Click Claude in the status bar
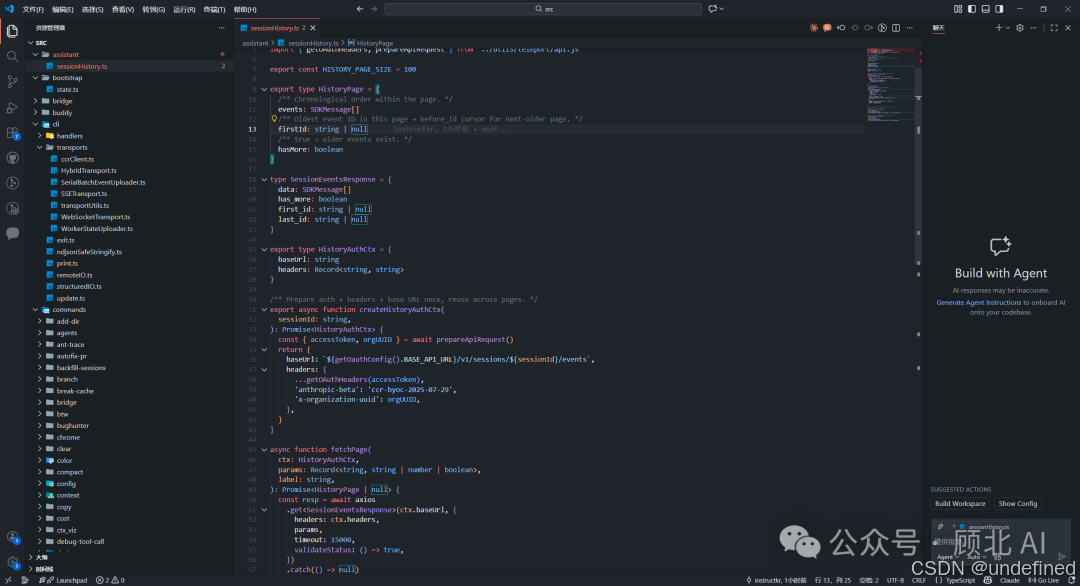Image resolution: width=1080 pixels, height=586 pixels. [1010, 580]
